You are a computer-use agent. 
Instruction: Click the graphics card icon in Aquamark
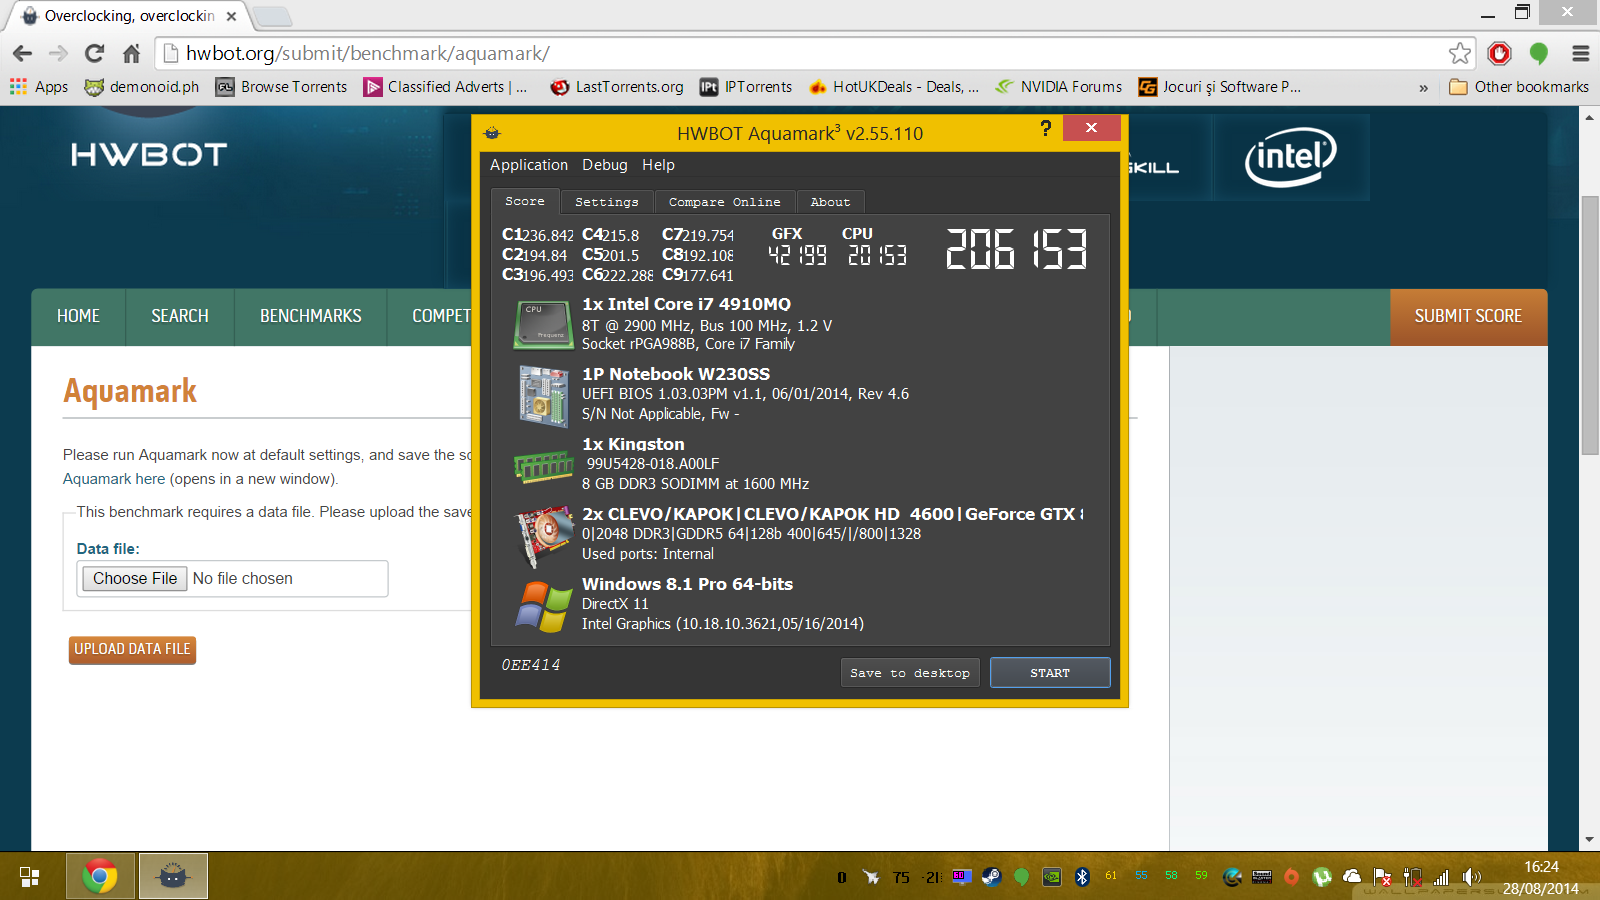(543, 535)
